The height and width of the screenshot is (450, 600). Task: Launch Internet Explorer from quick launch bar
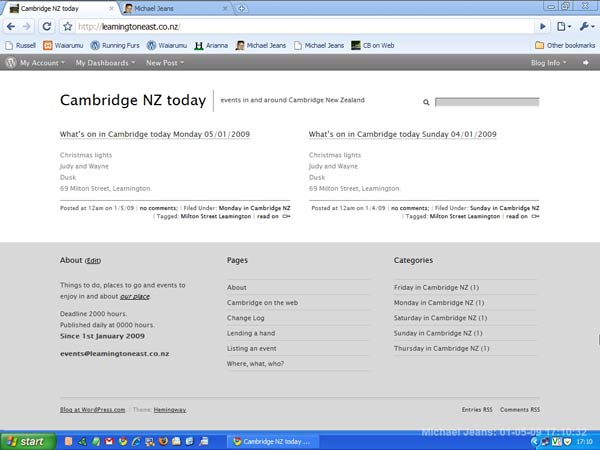(x=136, y=442)
